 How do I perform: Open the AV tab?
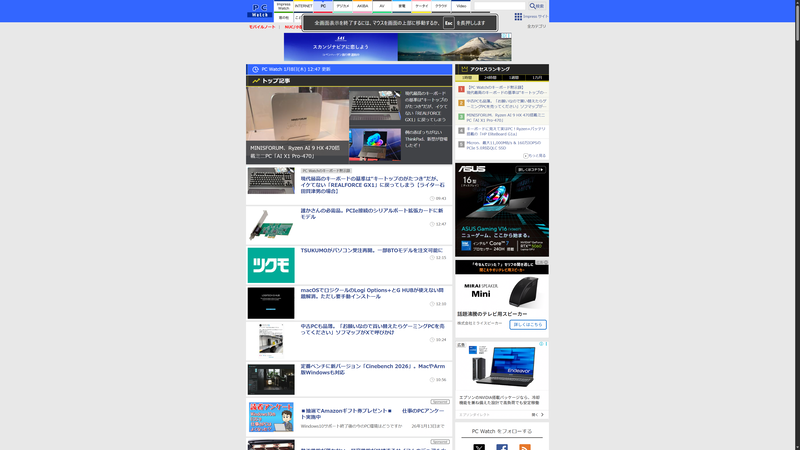(382, 6)
